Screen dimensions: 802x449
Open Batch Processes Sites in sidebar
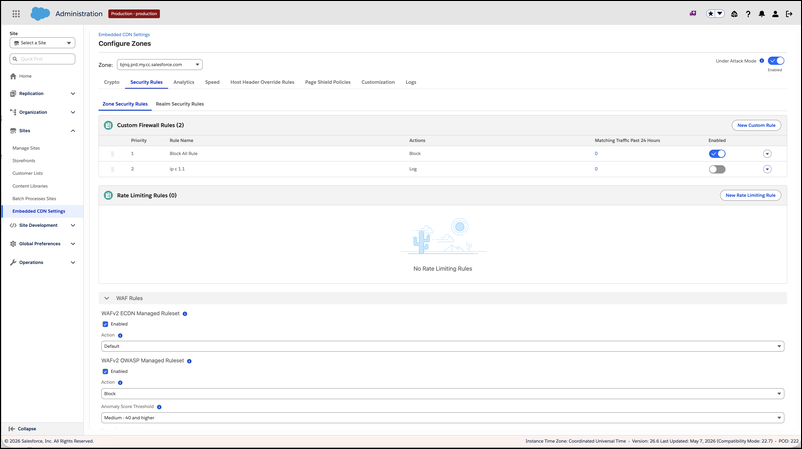(34, 198)
